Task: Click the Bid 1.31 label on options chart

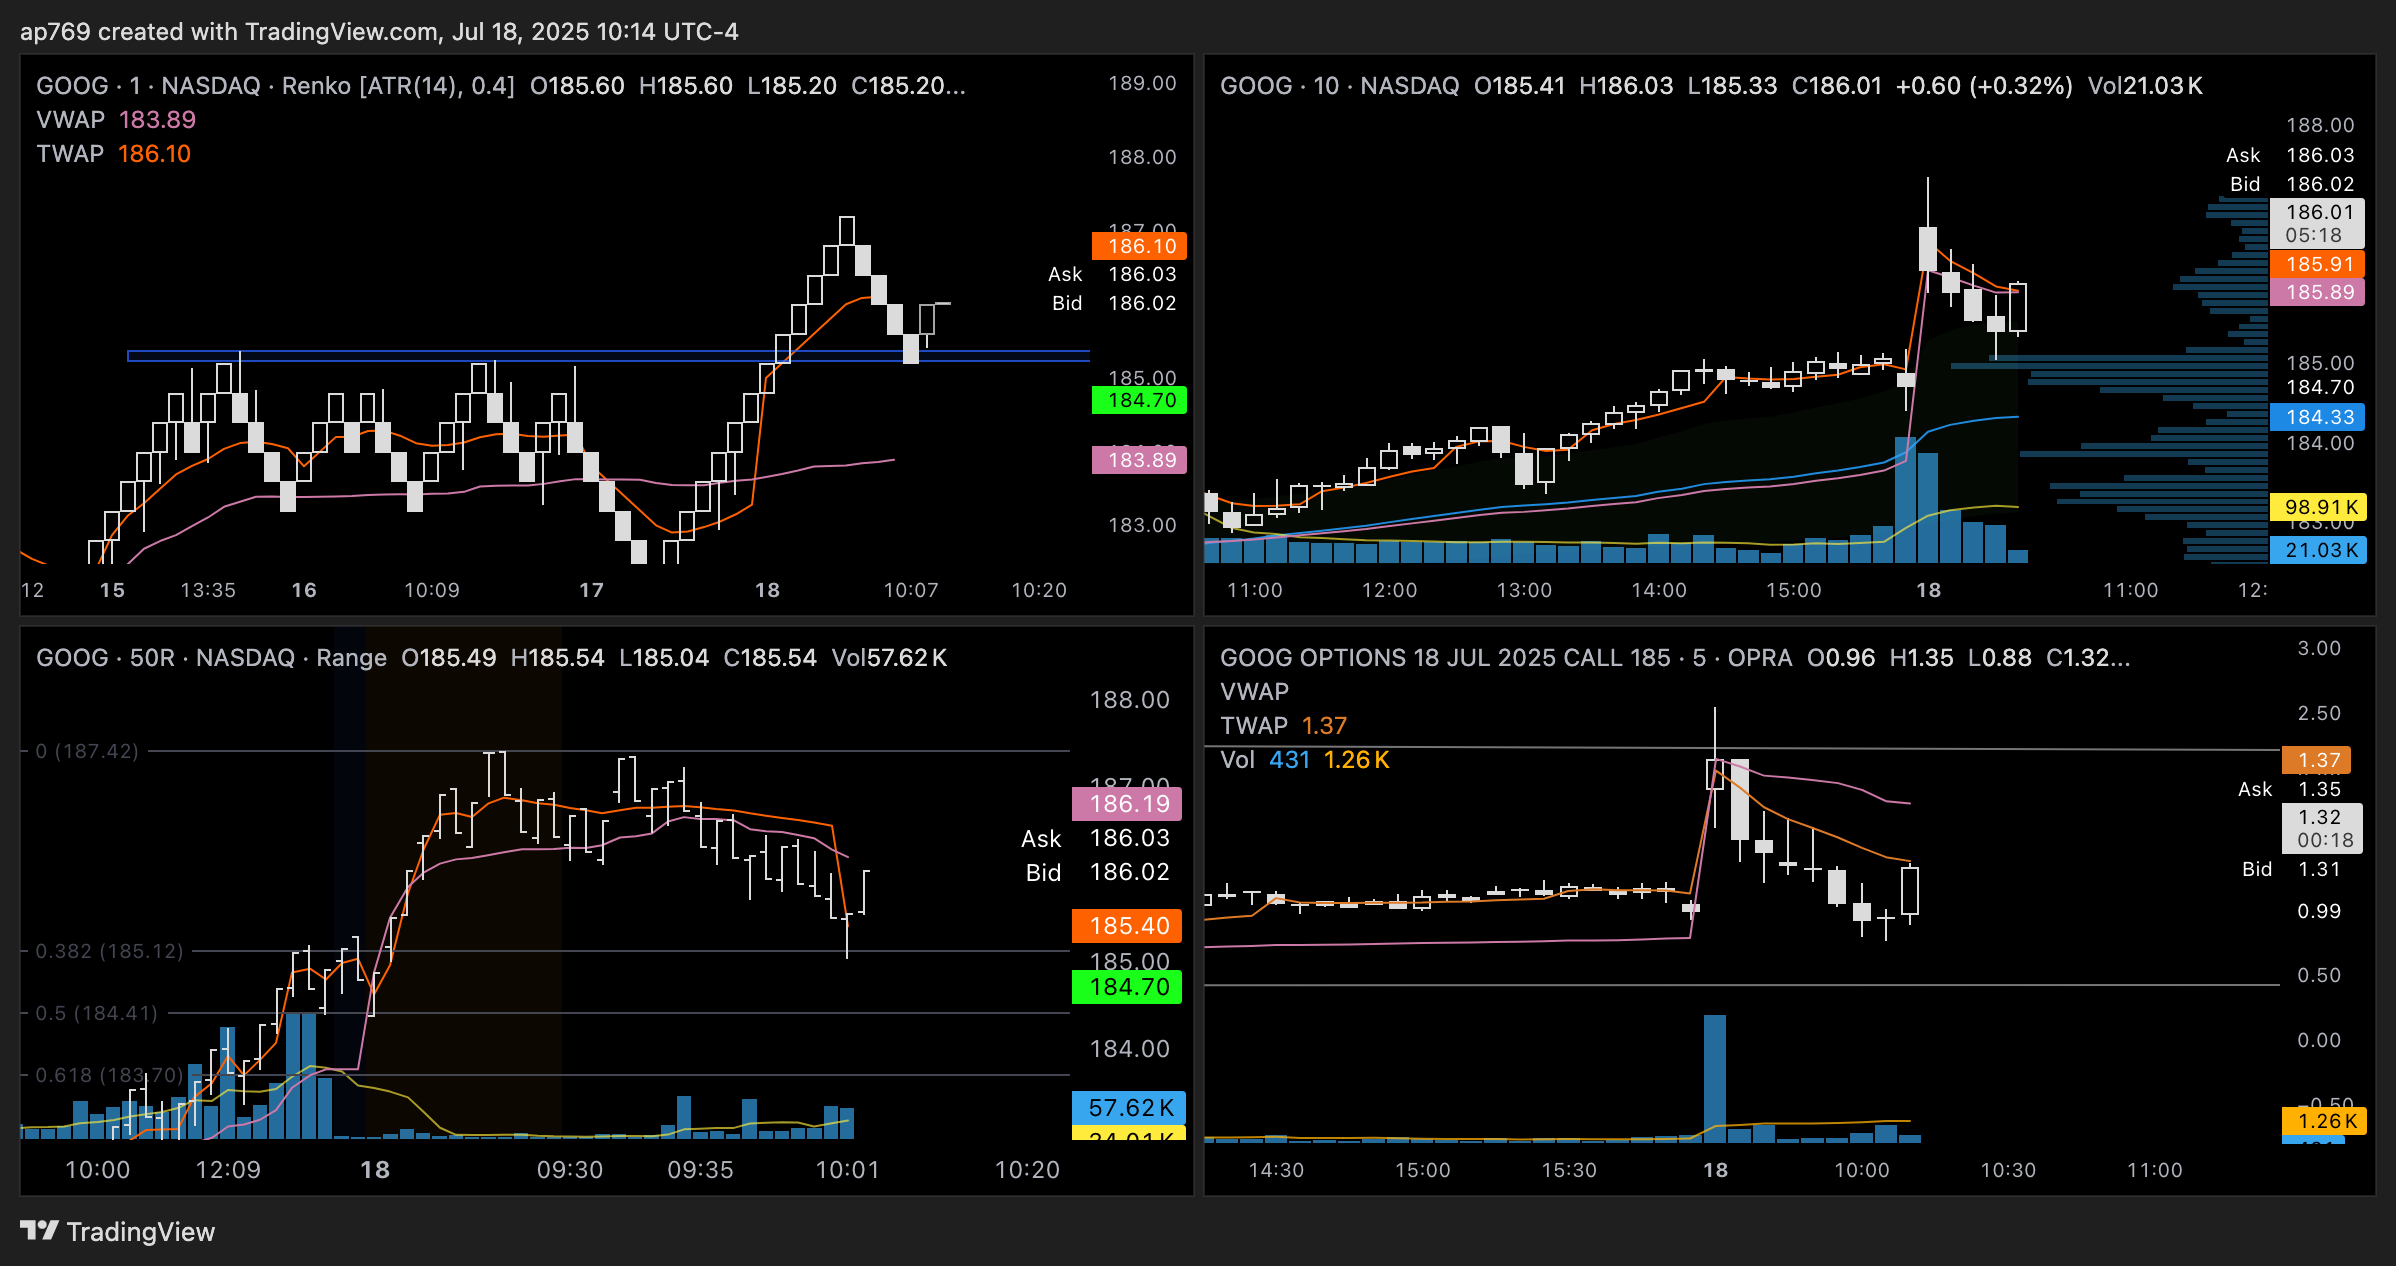Action: 2291,869
